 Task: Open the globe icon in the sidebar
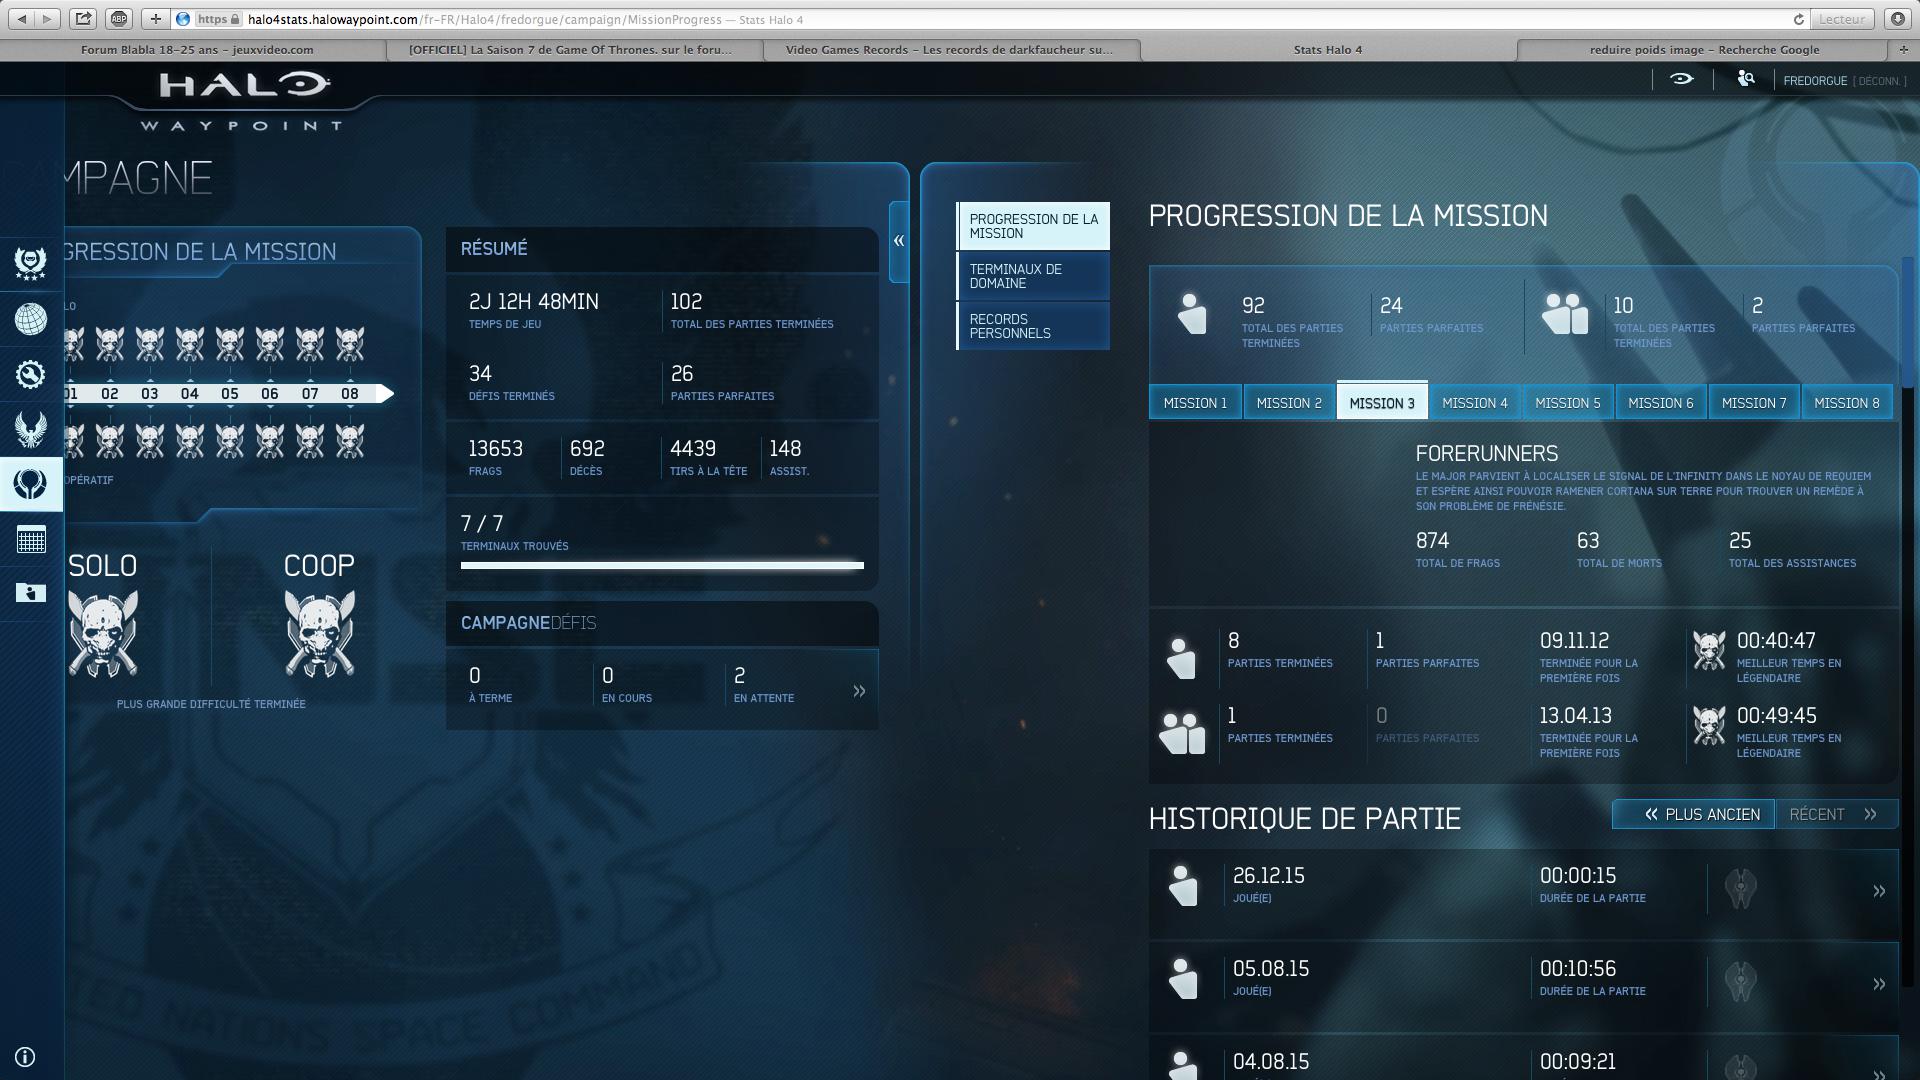pyautogui.click(x=31, y=319)
